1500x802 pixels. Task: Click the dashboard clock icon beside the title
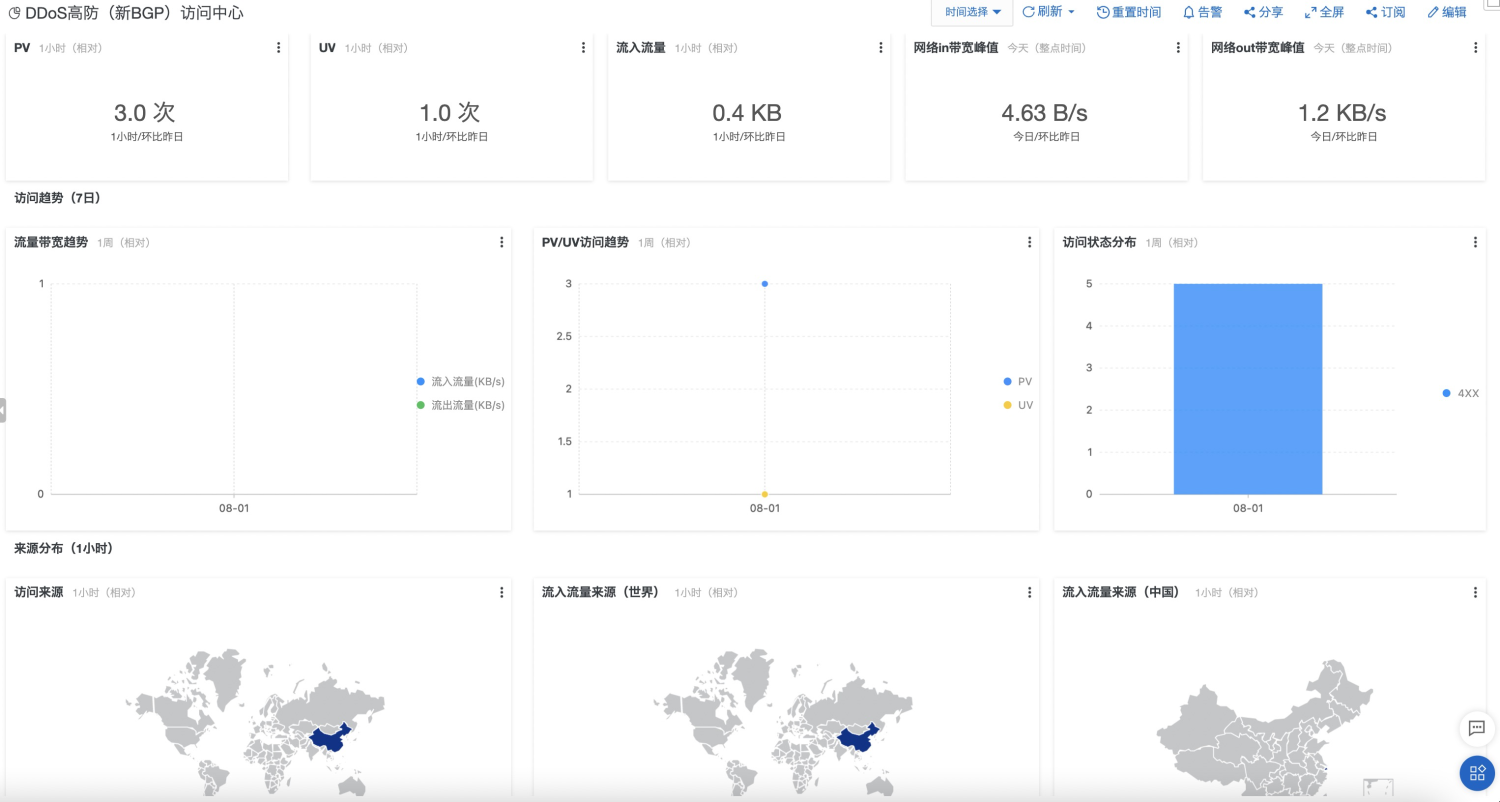pos(14,13)
